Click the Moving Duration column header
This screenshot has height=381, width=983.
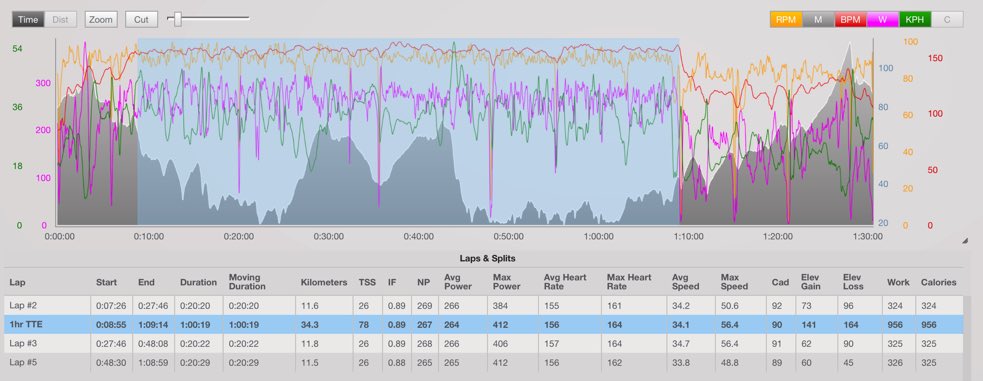[247, 282]
